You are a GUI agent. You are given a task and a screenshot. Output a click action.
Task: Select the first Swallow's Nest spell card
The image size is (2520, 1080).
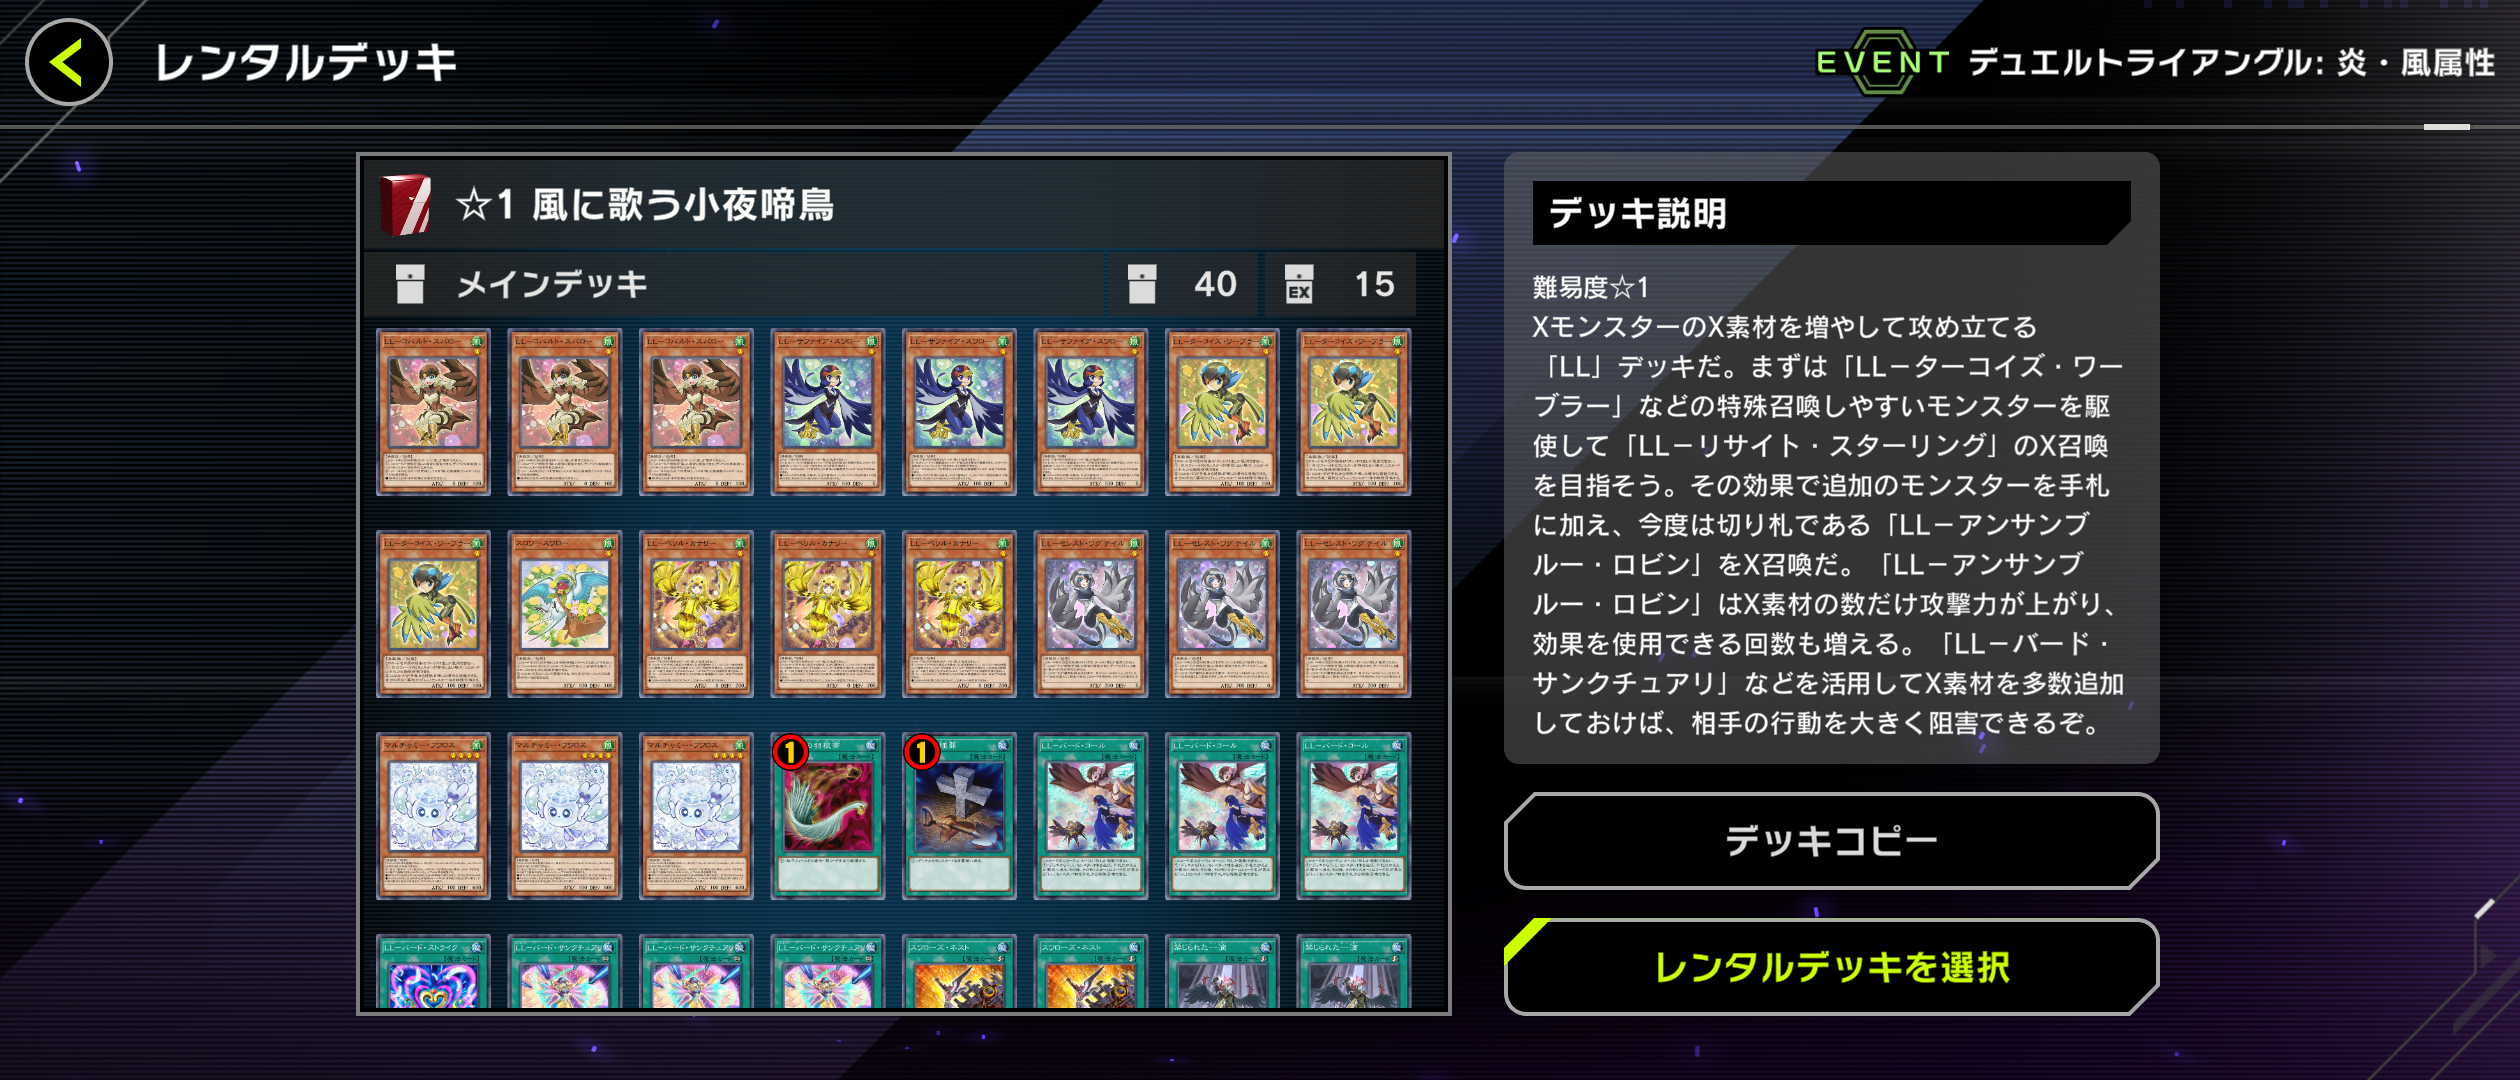coord(959,972)
